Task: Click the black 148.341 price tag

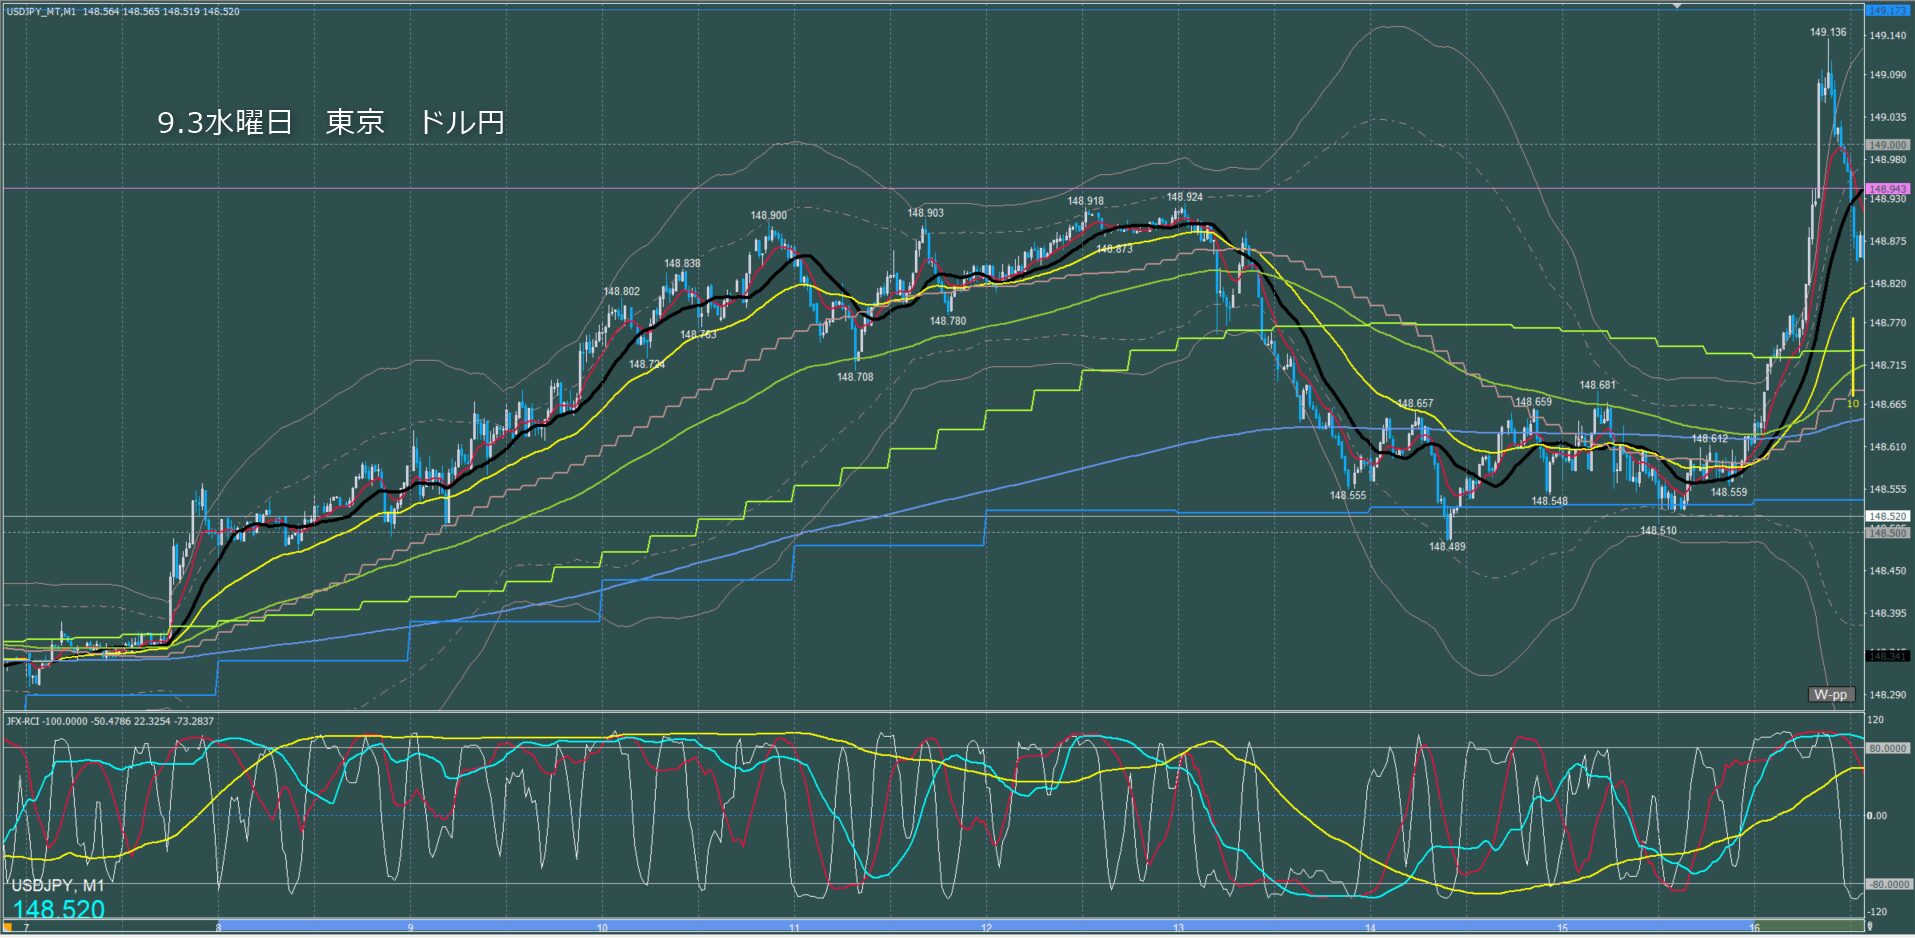Action: pyautogui.click(x=1887, y=656)
